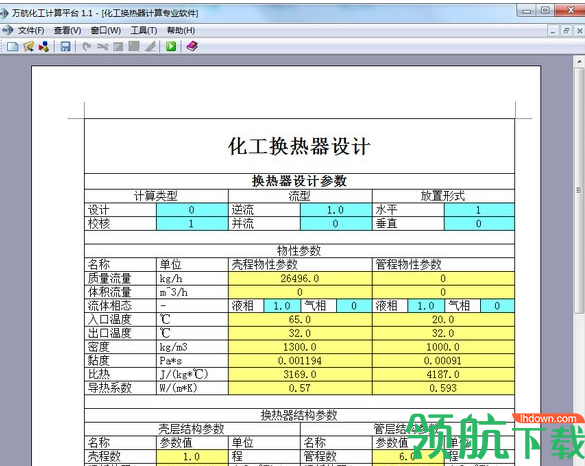The height and width of the screenshot is (466, 585).
Task: Edit tube inlet temperature 20.0
Action: tap(443, 319)
